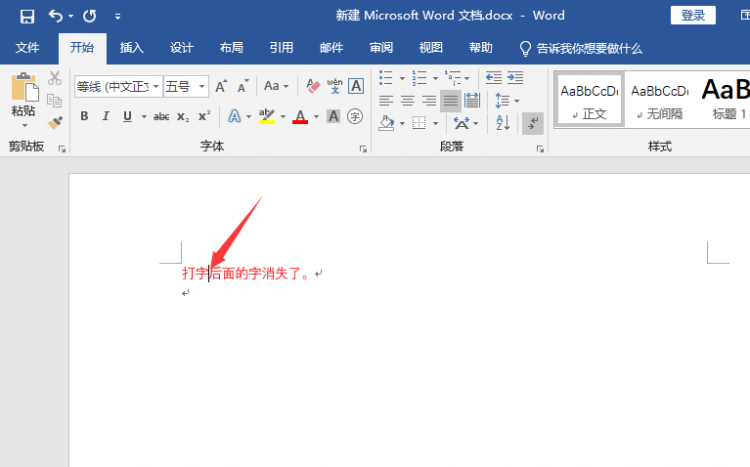750x467 pixels.
Task: Save the document with the floppy icon
Action: 27,16
